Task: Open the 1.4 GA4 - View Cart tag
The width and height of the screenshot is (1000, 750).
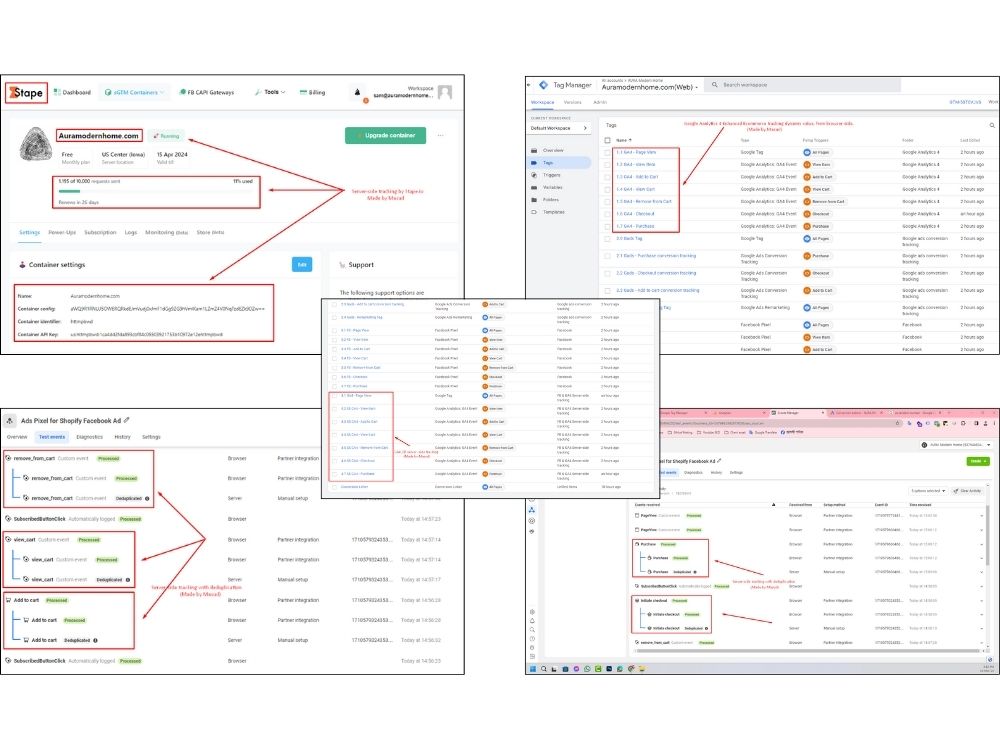Action: [636, 189]
